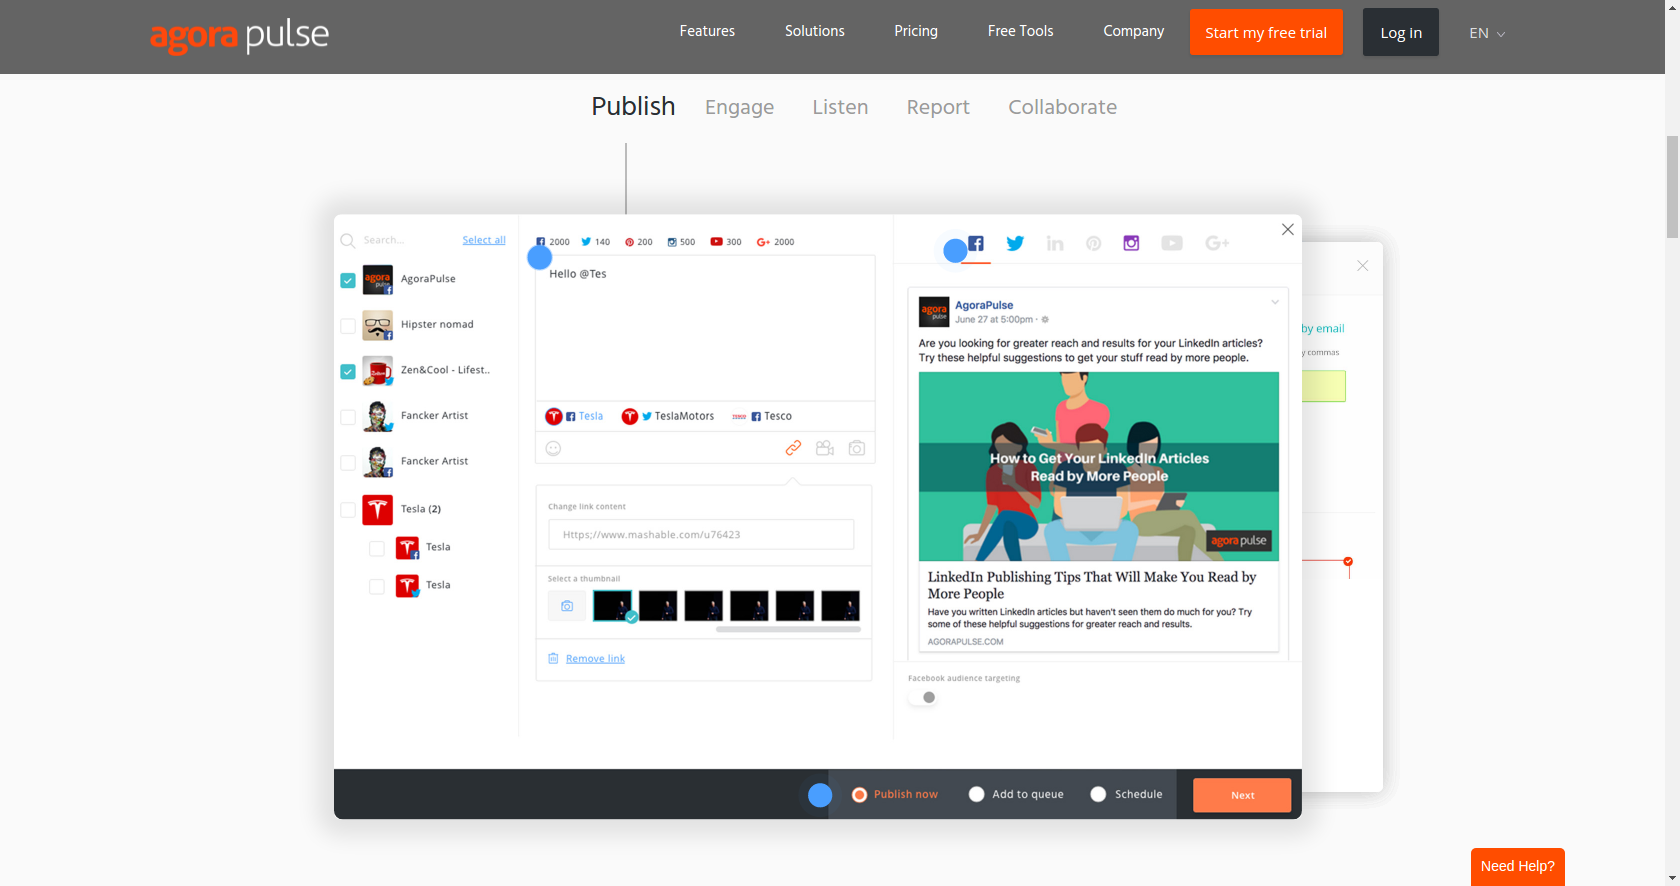Click the link URL input field
Viewport: 1680px width, 886px height.
coord(701,534)
